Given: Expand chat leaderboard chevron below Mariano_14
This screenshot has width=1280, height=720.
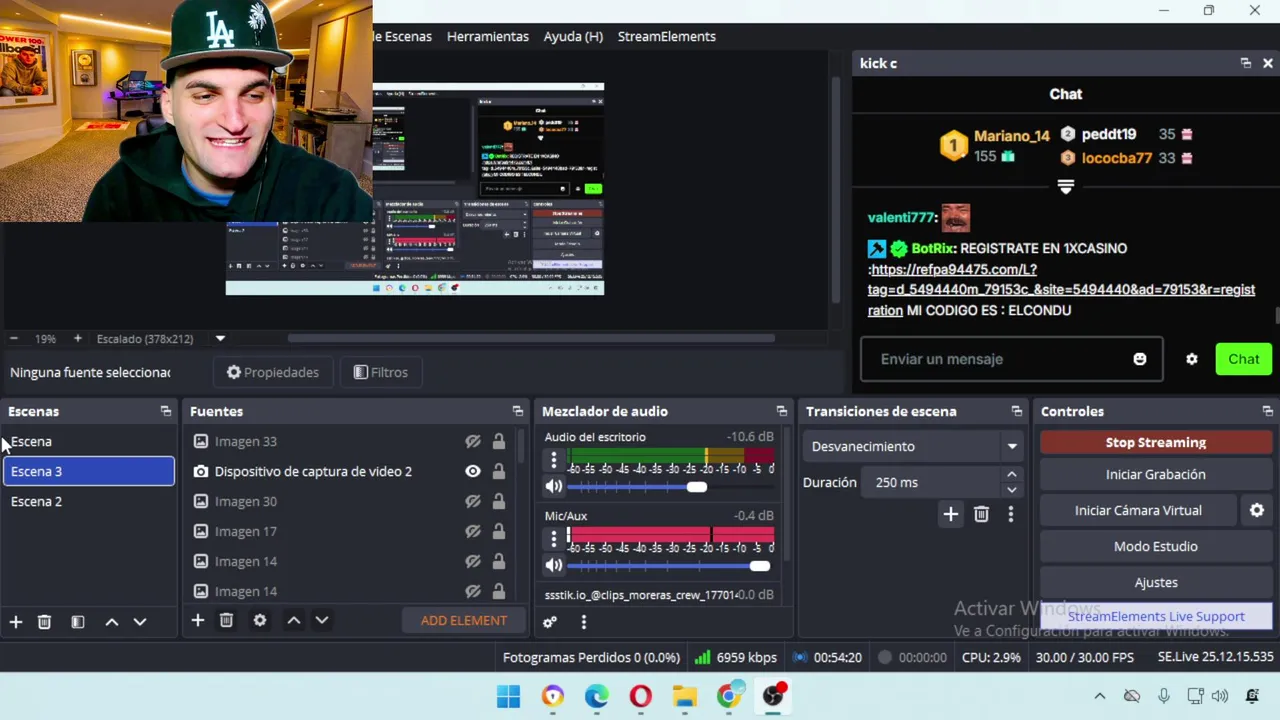Looking at the screenshot, I should tap(1066, 187).
